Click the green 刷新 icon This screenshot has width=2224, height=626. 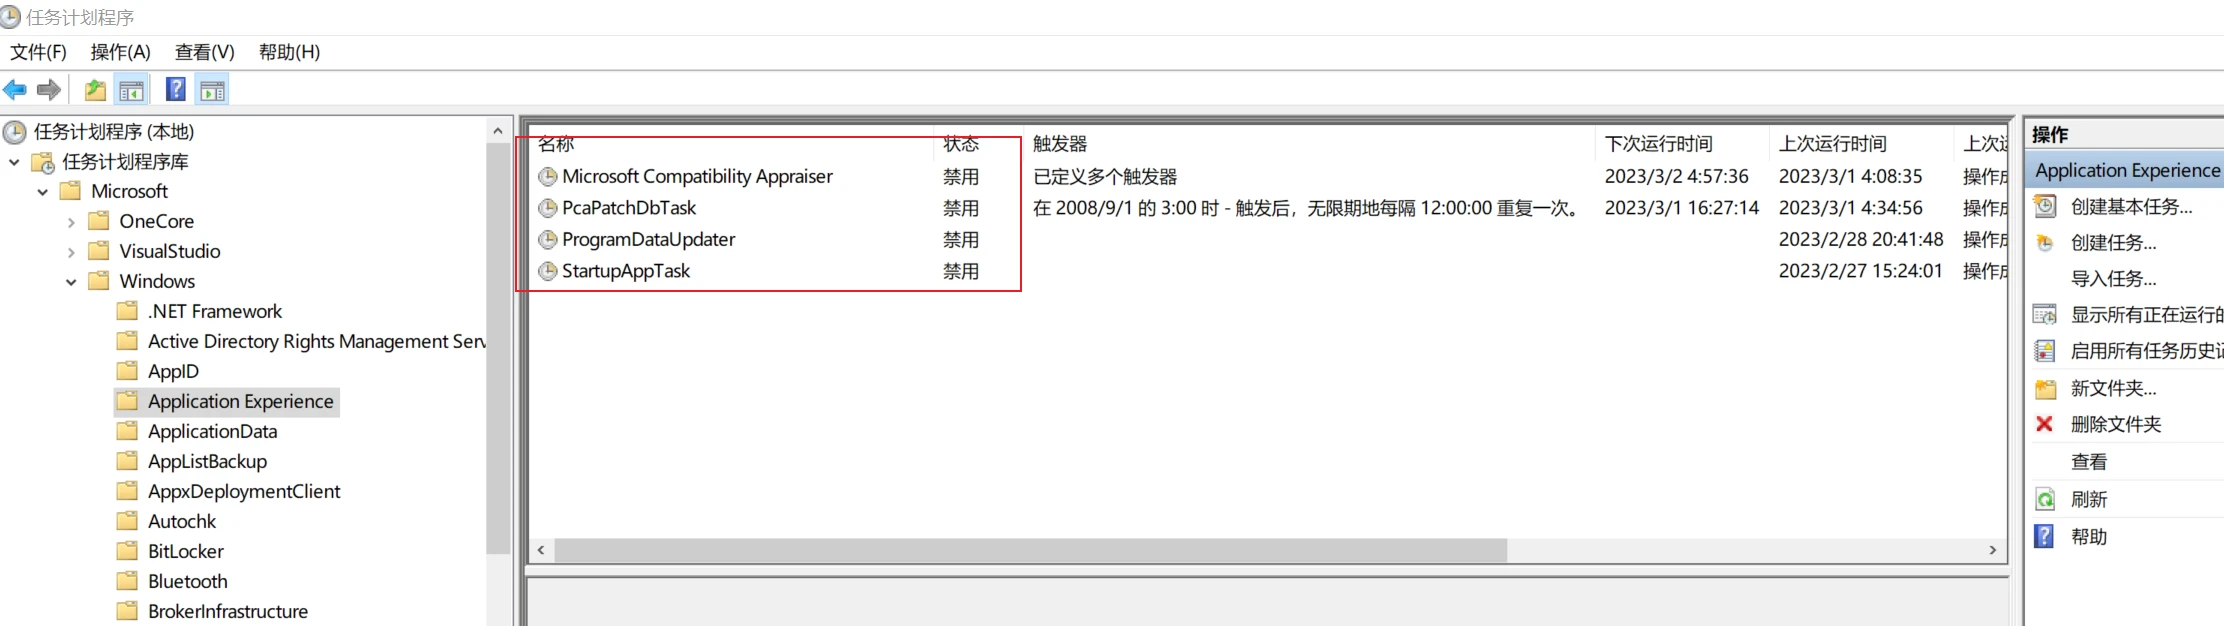point(2046,499)
